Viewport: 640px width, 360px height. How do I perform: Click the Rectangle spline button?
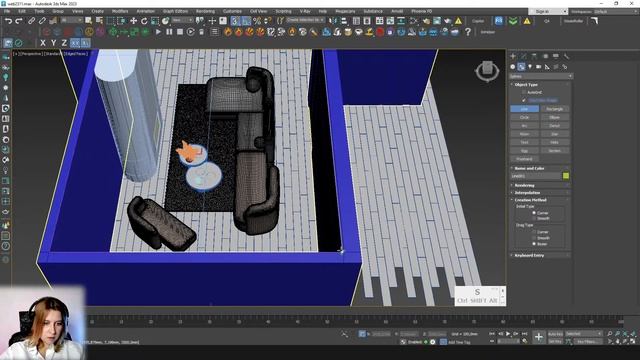point(554,109)
